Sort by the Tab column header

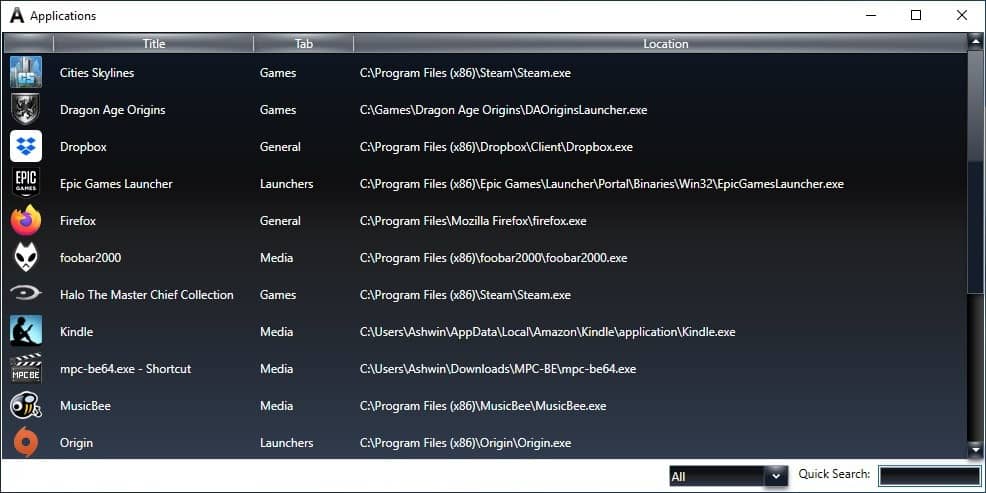click(x=304, y=43)
